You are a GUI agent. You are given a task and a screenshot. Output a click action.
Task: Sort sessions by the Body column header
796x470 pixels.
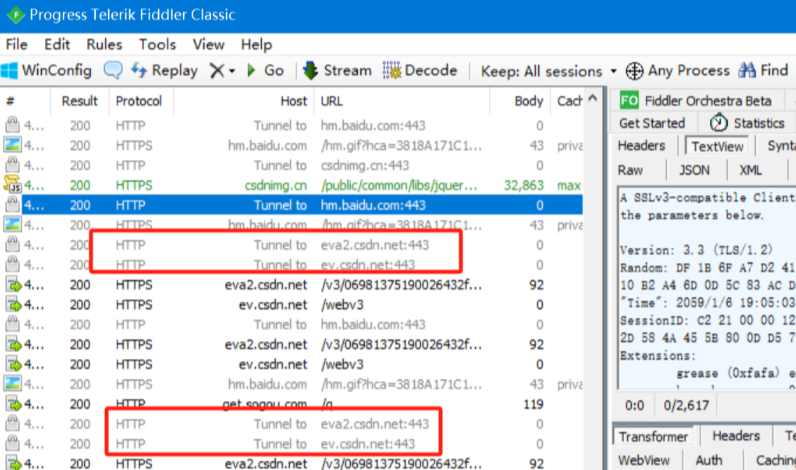(x=529, y=101)
